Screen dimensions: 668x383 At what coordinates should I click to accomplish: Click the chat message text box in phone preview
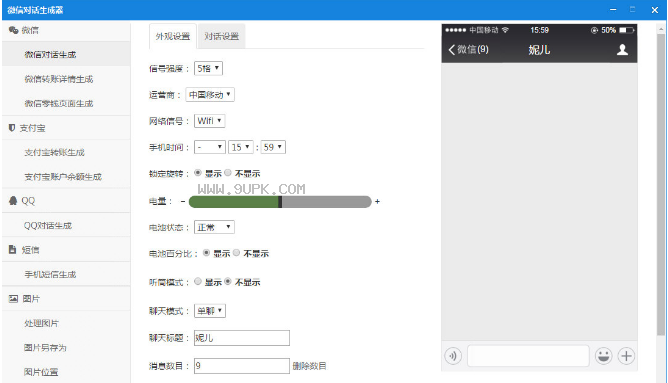[528, 356]
